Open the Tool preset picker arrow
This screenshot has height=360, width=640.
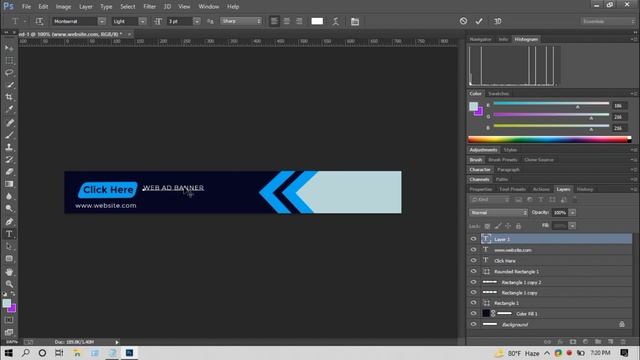(x=25, y=21)
